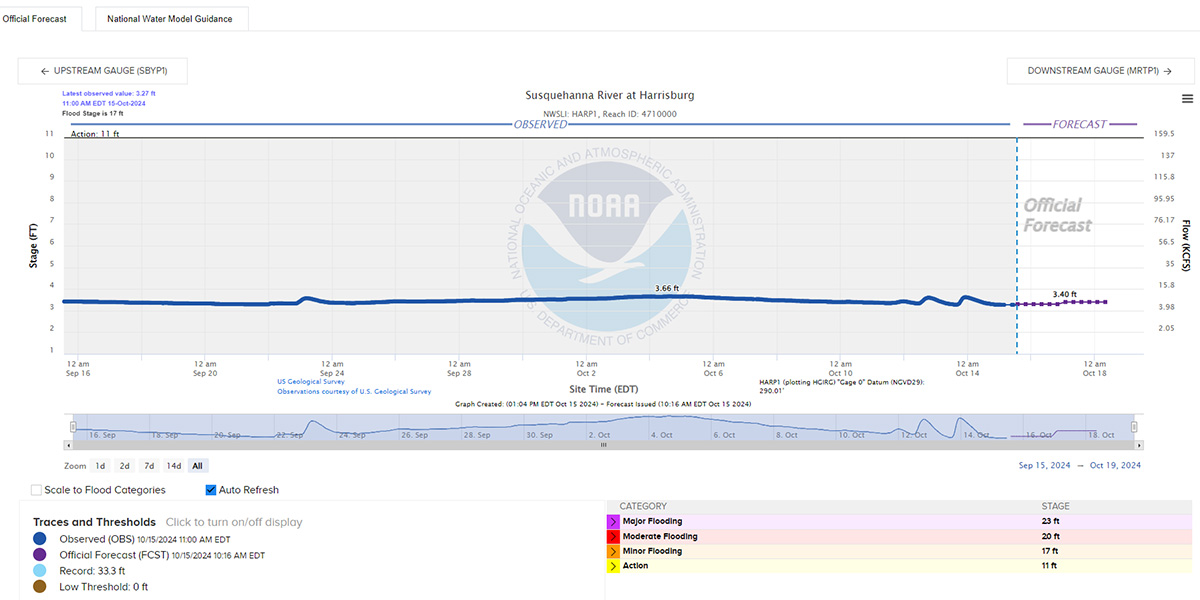Screen dimensions: 1200x600
Task: Click the Stage (FT) axis title
Action: [x=33, y=245]
